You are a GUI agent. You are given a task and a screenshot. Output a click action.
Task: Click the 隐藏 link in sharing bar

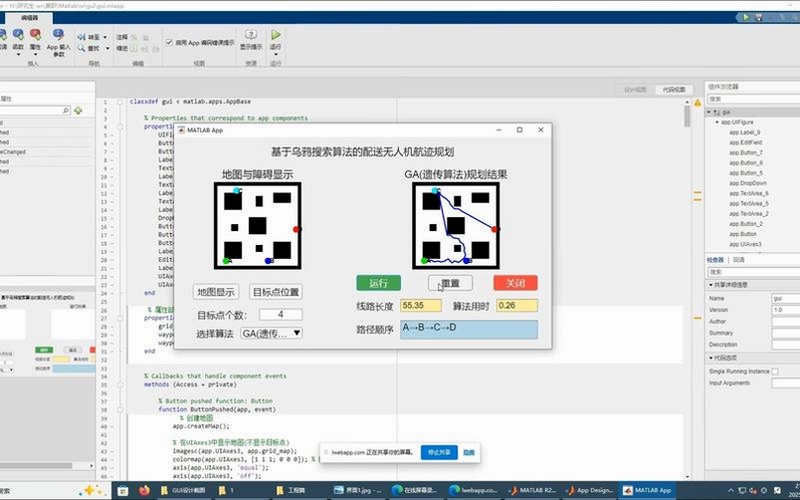pyautogui.click(x=469, y=453)
